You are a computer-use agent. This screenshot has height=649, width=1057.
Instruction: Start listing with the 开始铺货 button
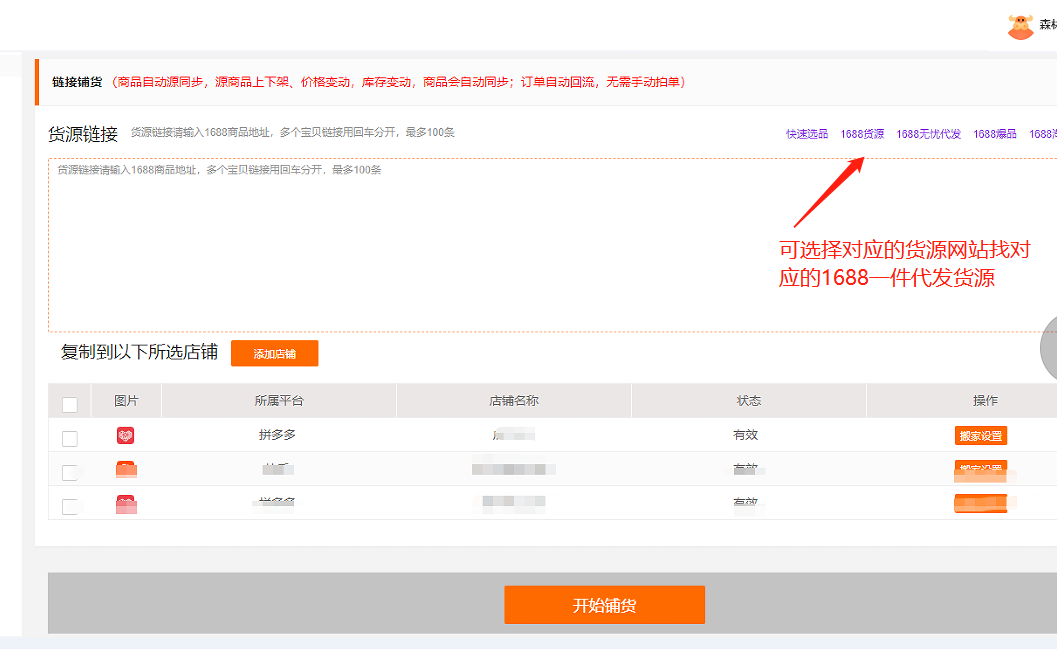[605, 605]
